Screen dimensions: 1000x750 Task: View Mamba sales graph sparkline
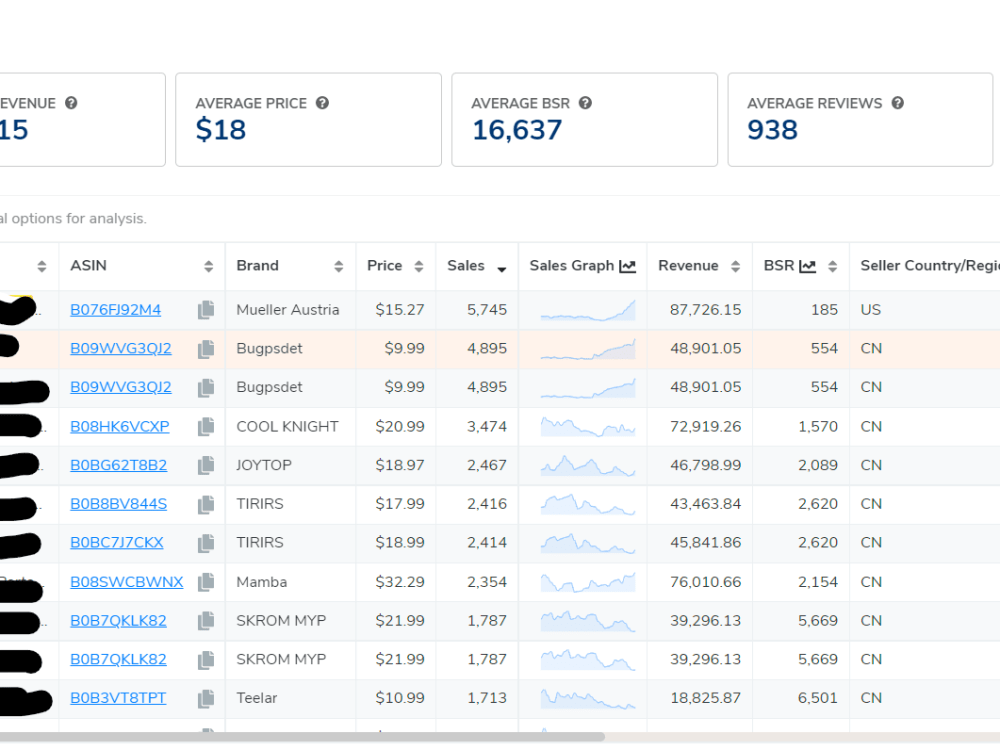587,582
